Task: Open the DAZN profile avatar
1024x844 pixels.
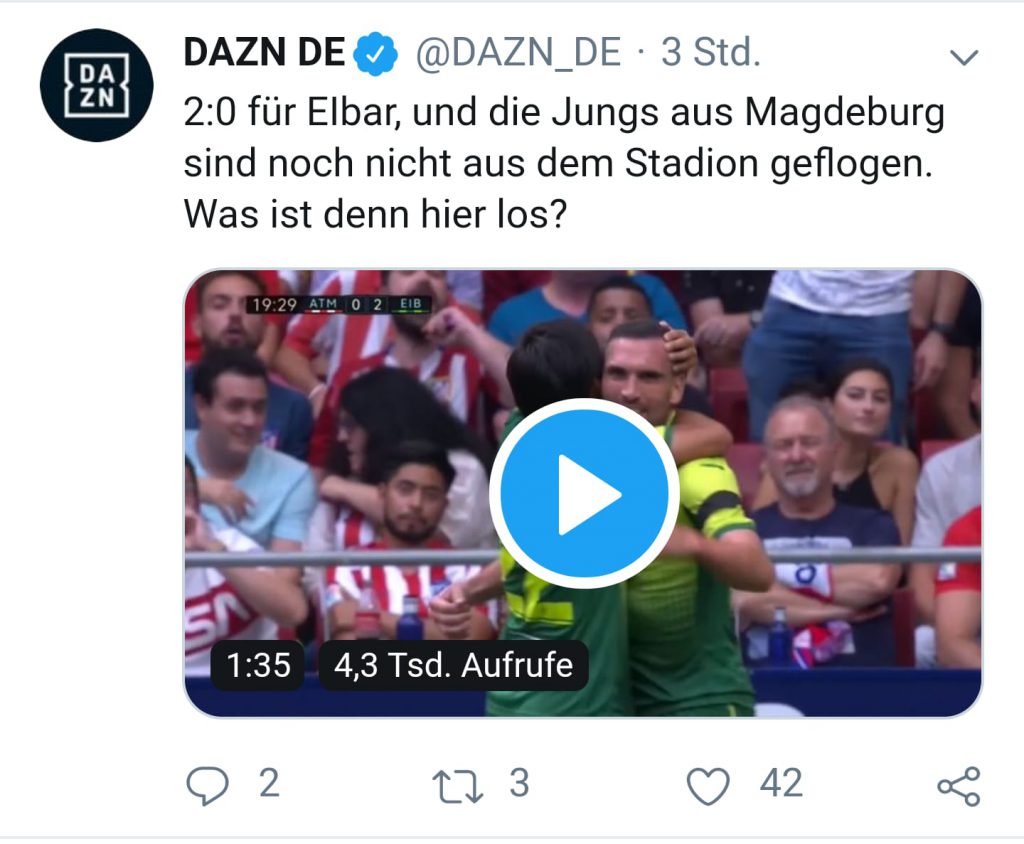Action: pyautogui.click(x=97, y=85)
